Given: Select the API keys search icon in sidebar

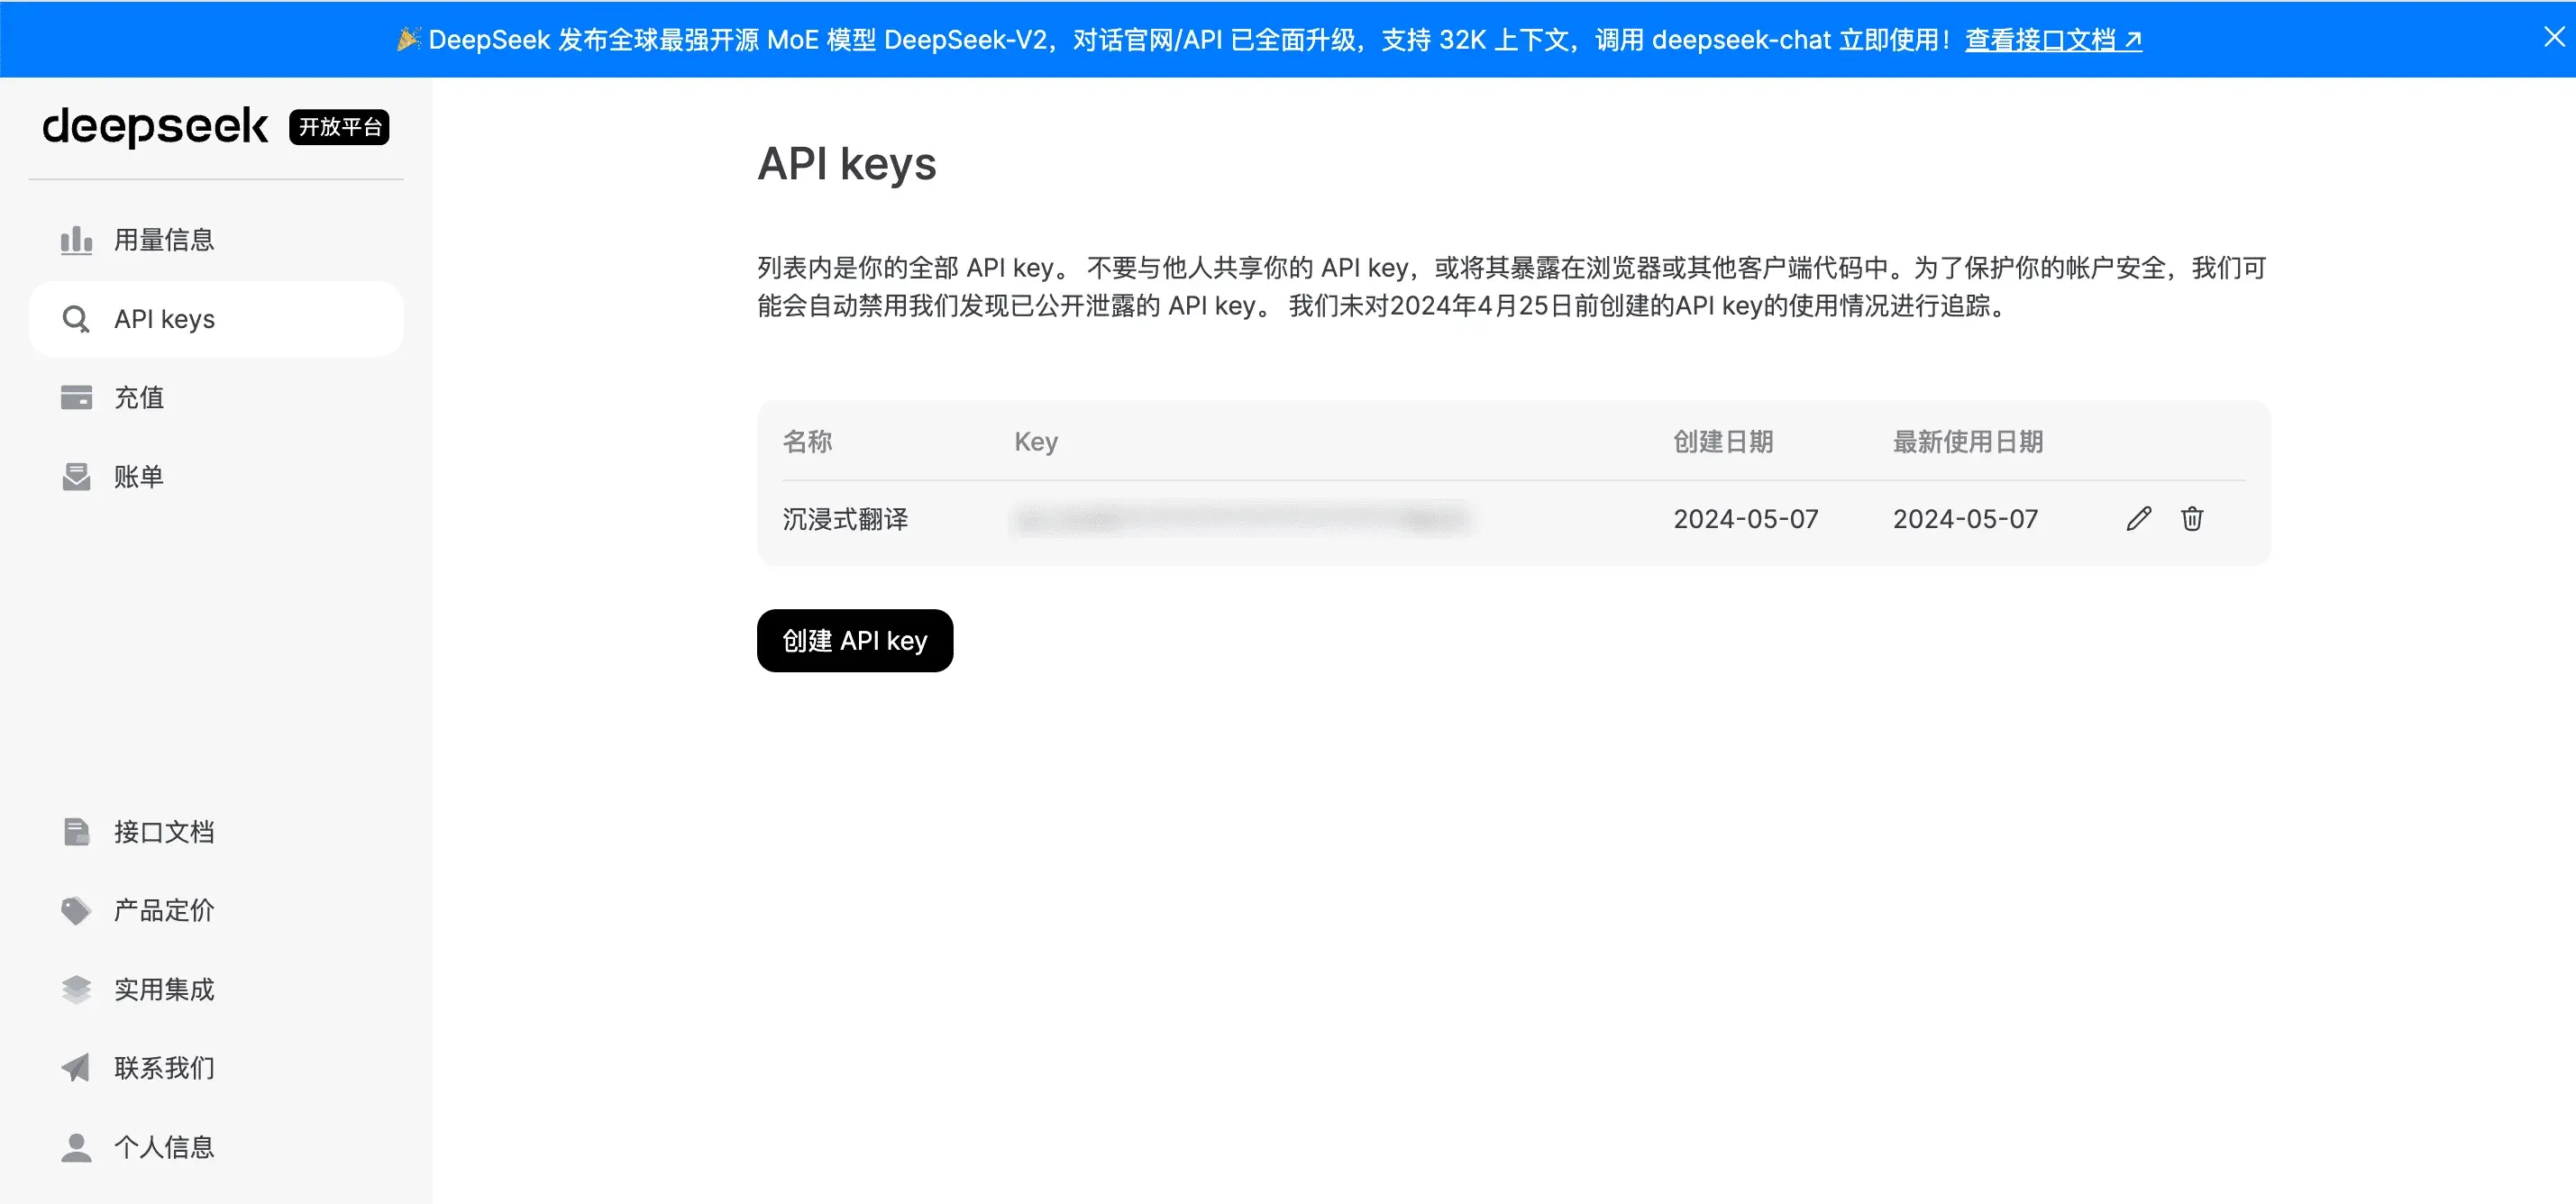Looking at the screenshot, I should [76, 318].
